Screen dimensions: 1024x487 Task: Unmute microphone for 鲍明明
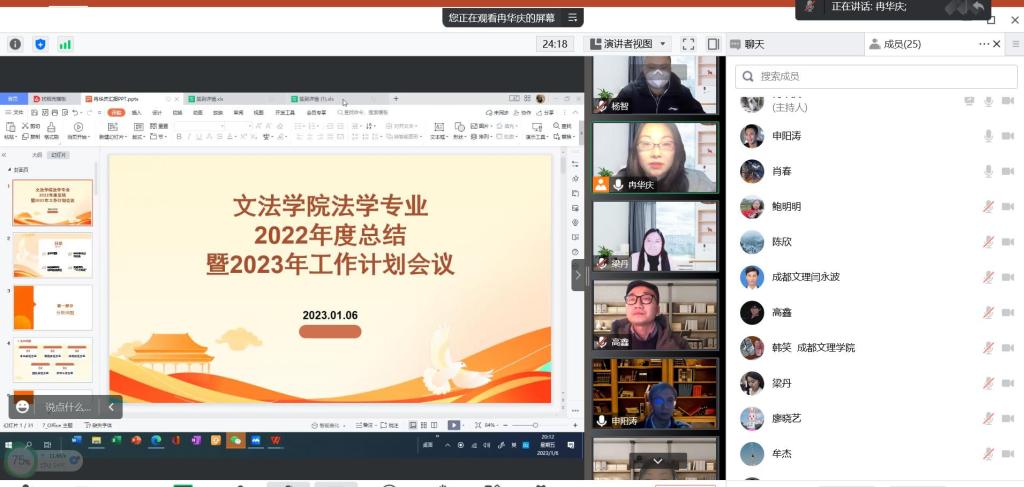(988, 207)
